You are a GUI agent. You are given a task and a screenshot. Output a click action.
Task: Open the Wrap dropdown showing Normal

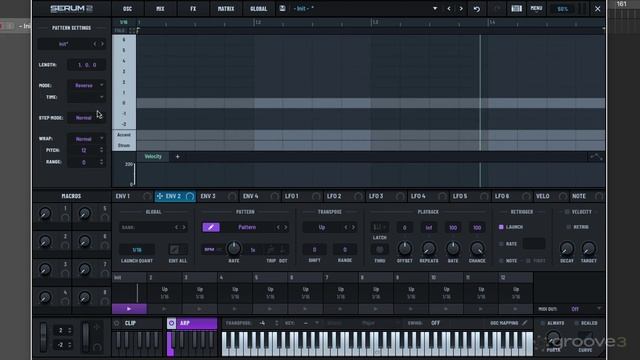pos(87,139)
